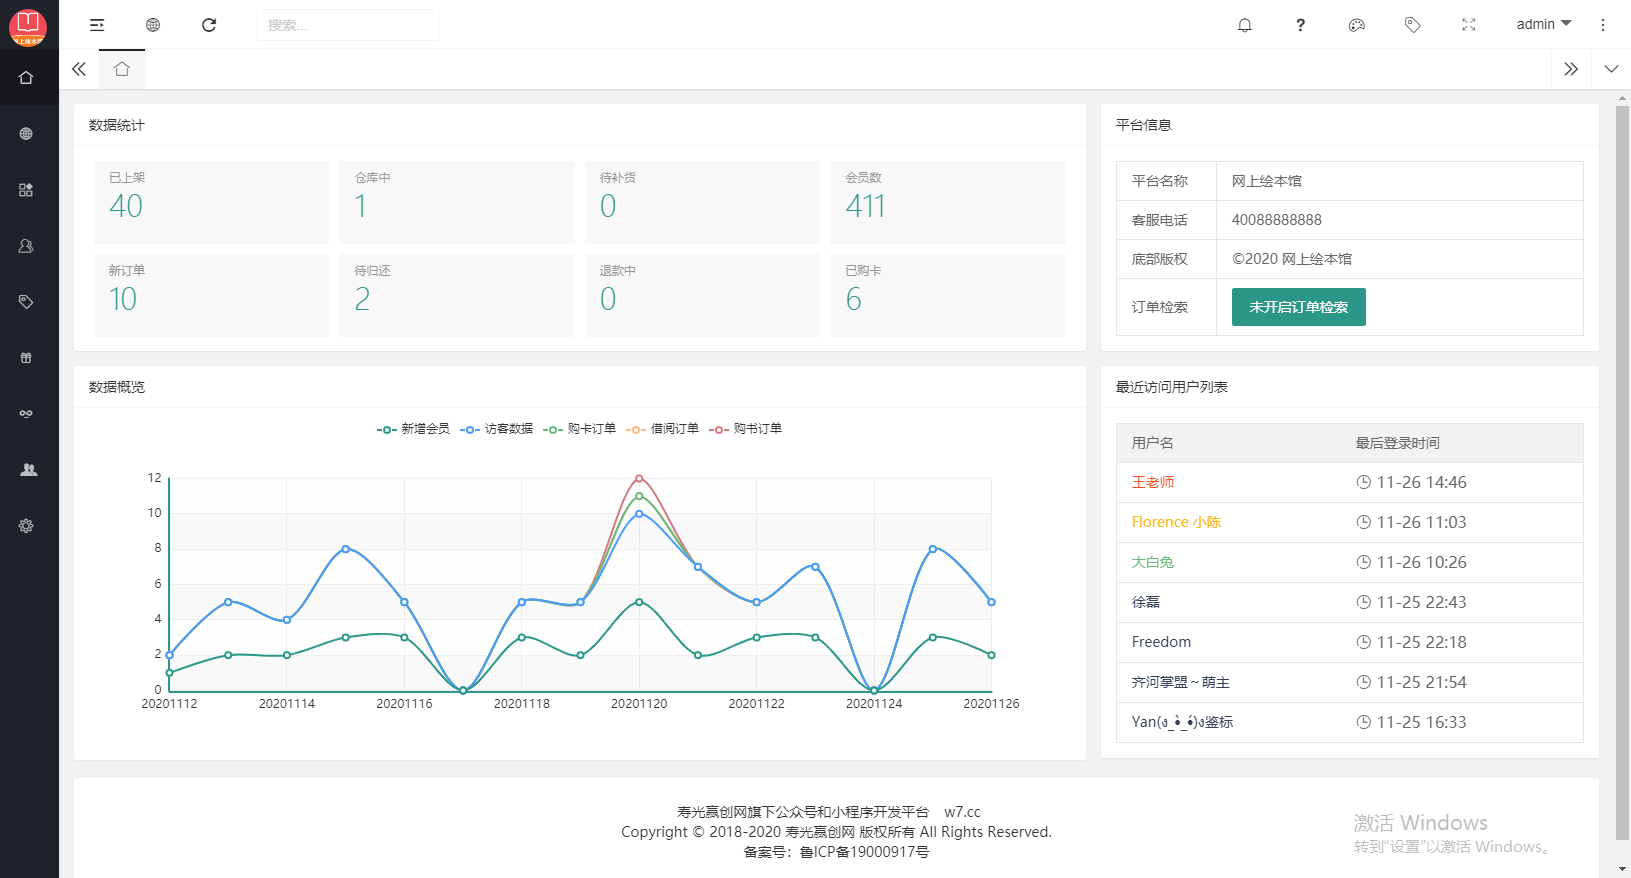Collapse the sidebar menu toggle icon
The width and height of the screenshot is (1631, 878).
pyautogui.click(x=97, y=25)
